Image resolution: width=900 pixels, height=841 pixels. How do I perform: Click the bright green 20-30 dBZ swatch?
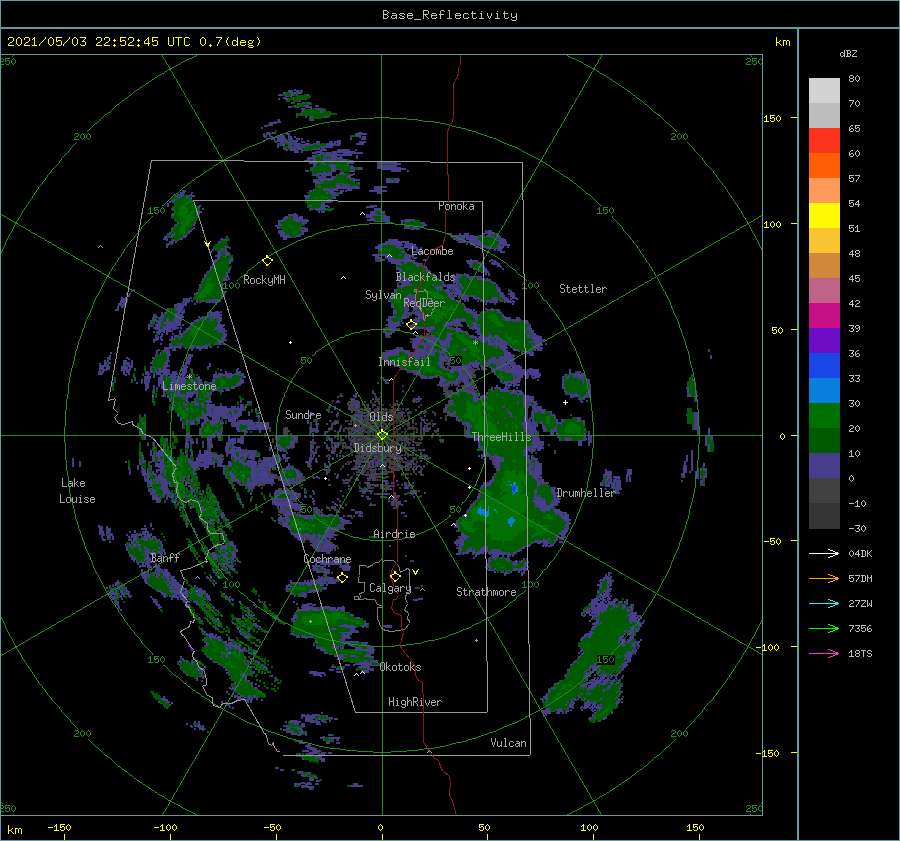click(824, 416)
